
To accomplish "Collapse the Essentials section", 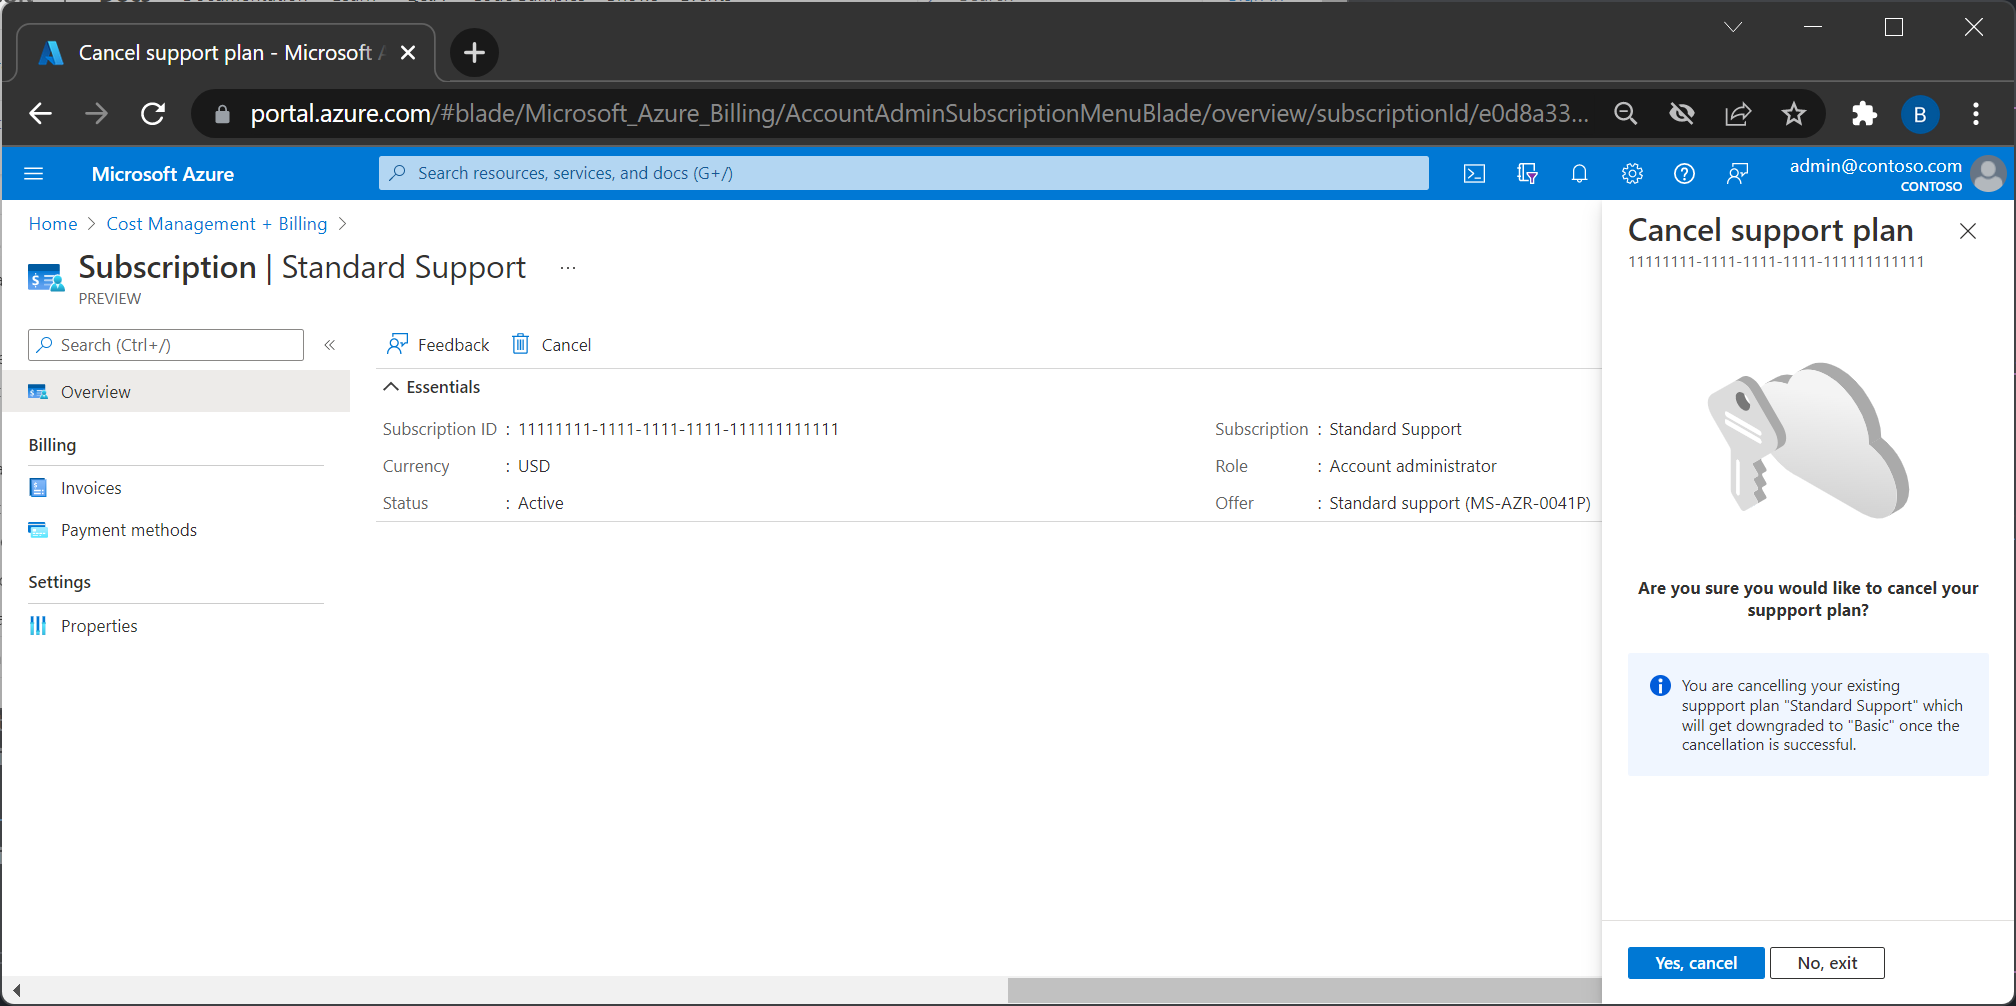I will tap(432, 387).
